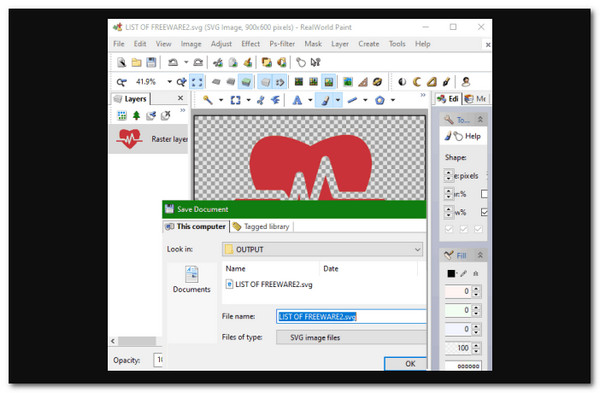Viewport: 600px width, 393px height.
Task: Click the undo arrow icon
Action: [x=173, y=62]
